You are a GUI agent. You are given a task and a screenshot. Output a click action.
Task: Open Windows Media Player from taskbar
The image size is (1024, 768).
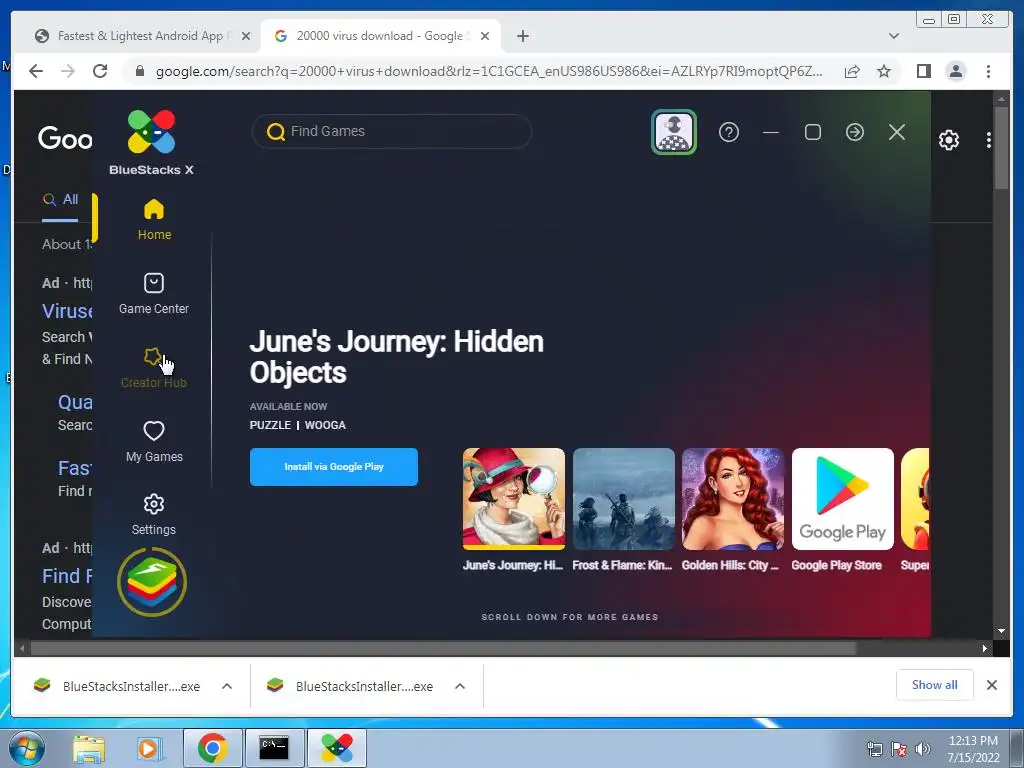149,749
